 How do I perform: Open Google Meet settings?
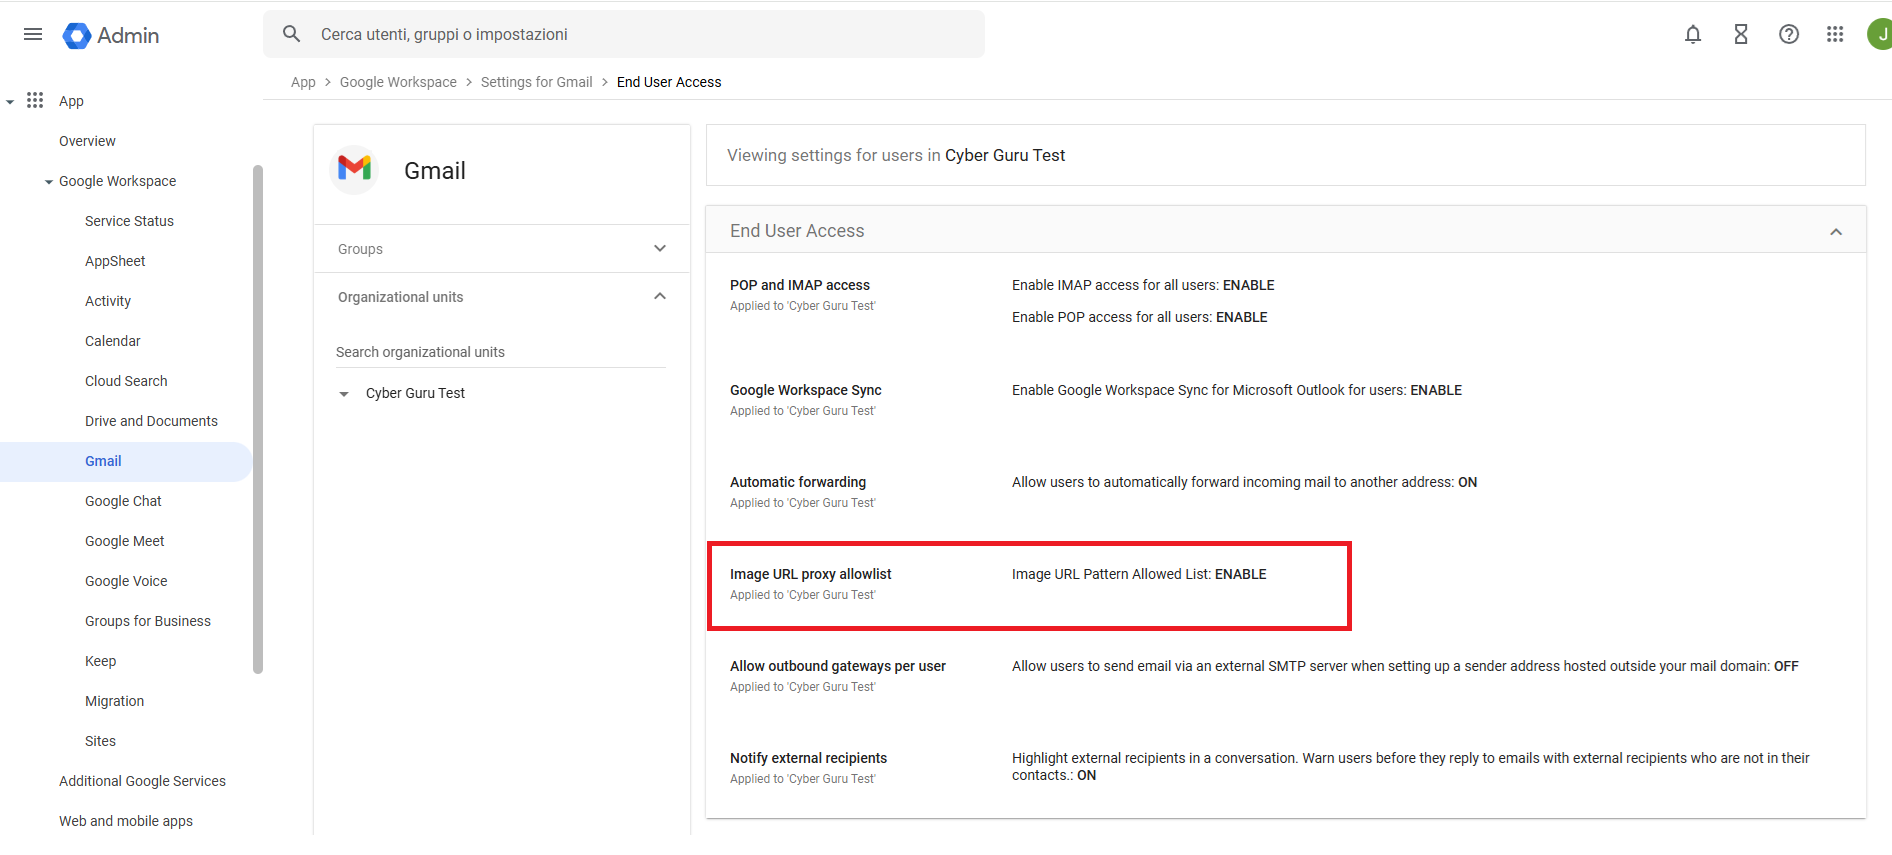(x=125, y=541)
